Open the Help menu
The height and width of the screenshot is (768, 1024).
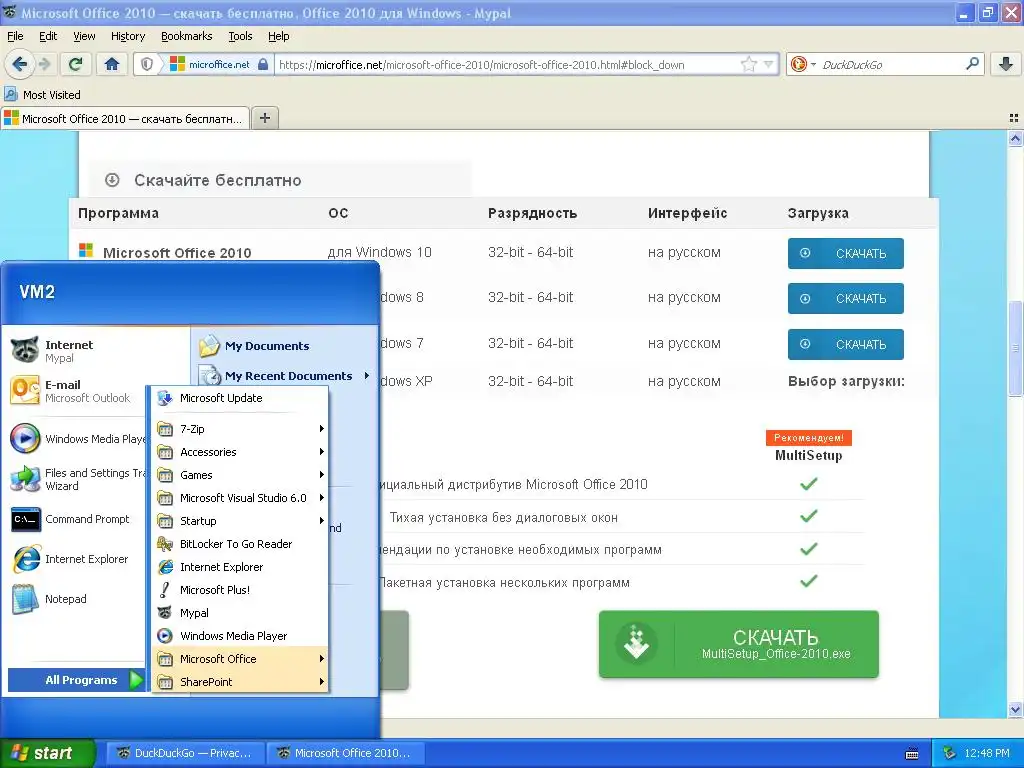(x=278, y=36)
